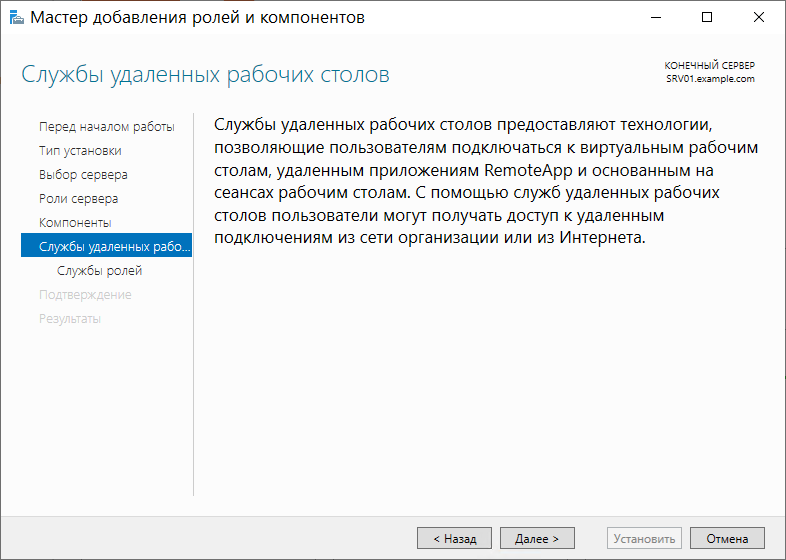Click the Службы удаленных рабочих столов page heading

(x=206, y=75)
